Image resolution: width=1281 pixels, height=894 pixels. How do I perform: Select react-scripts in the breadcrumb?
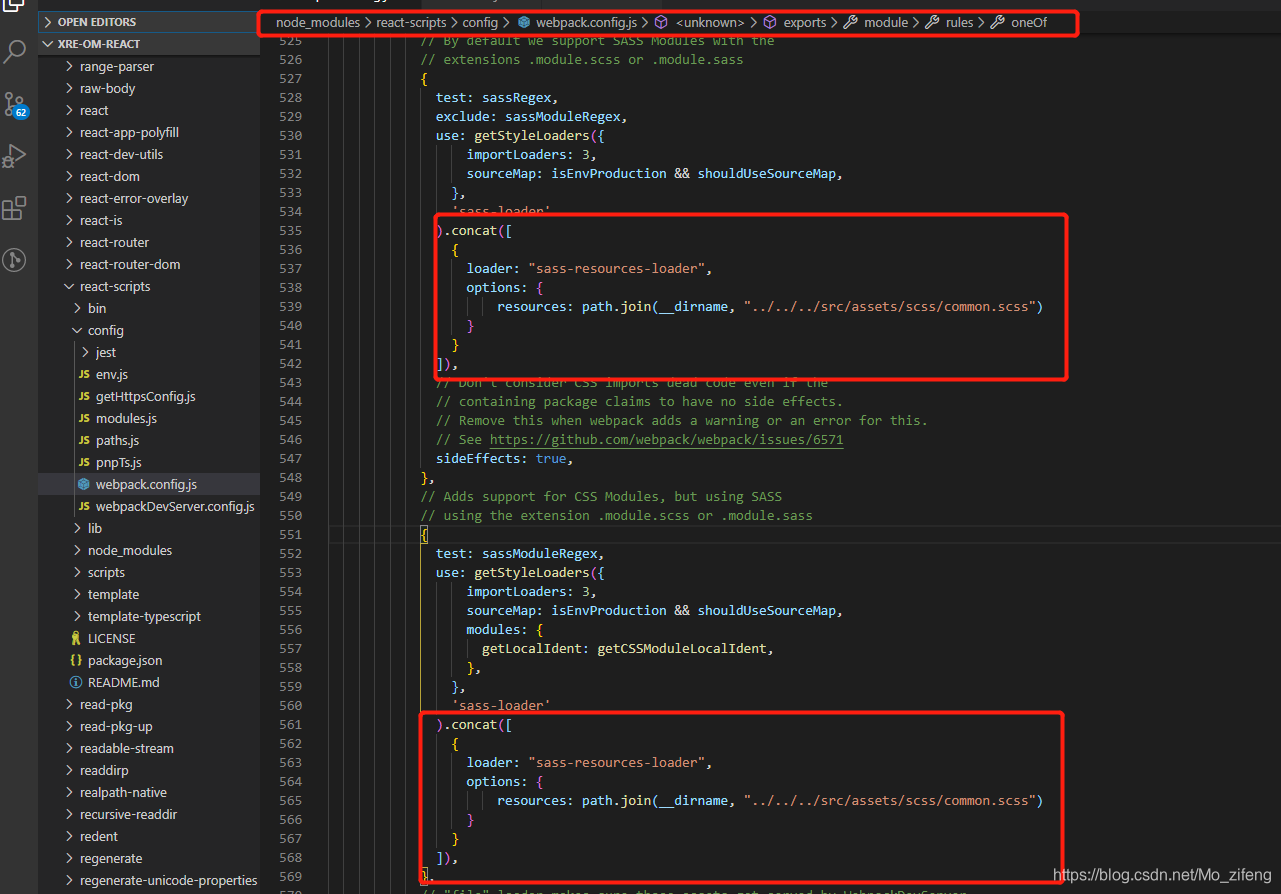pyautogui.click(x=411, y=22)
